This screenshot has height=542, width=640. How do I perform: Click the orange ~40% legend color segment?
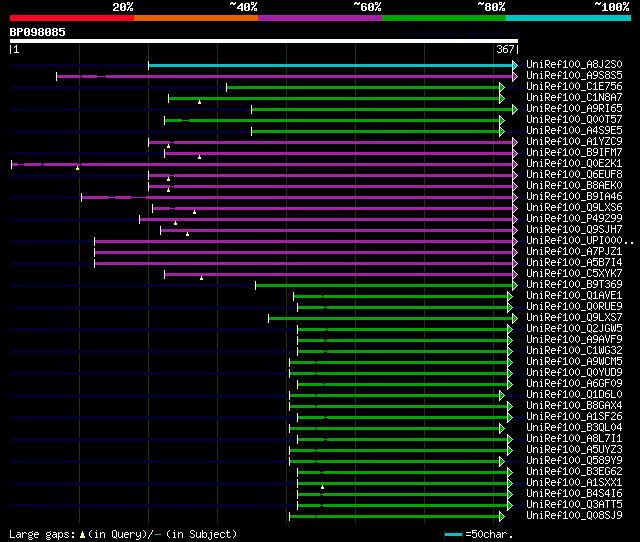point(196,18)
